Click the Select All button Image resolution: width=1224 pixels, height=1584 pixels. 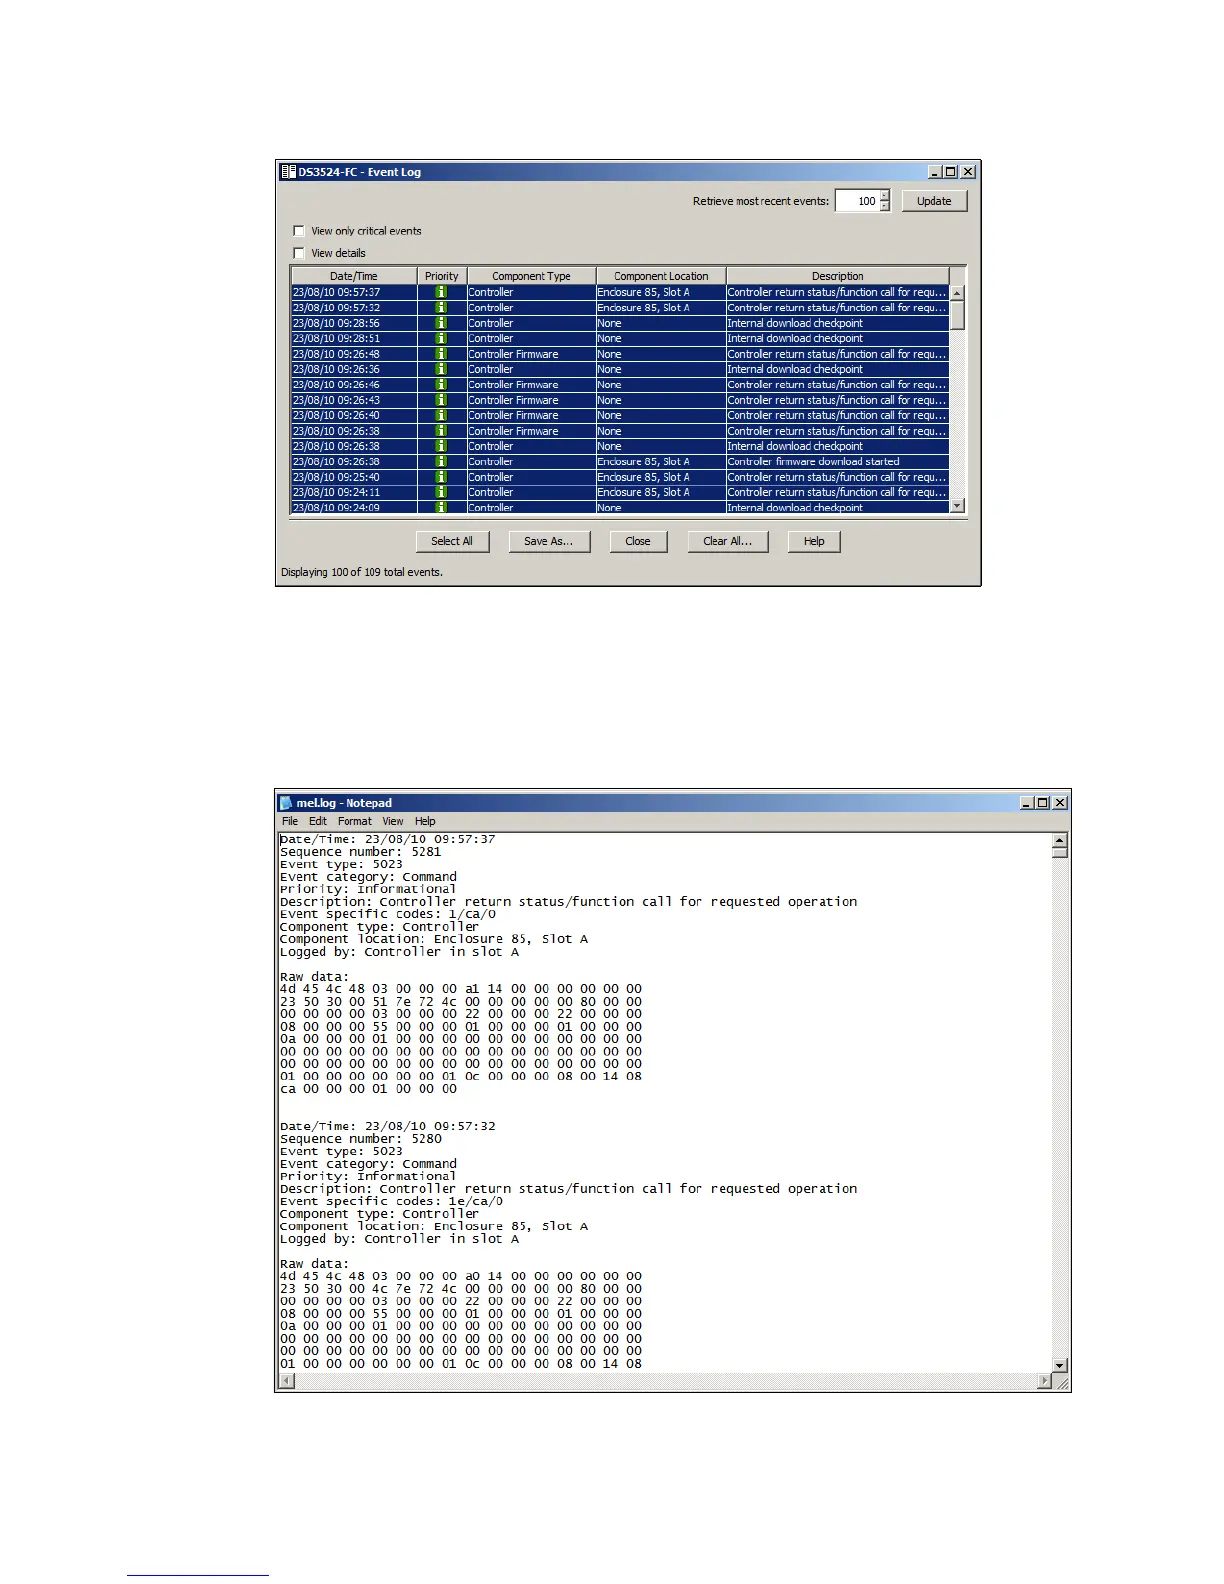point(452,541)
